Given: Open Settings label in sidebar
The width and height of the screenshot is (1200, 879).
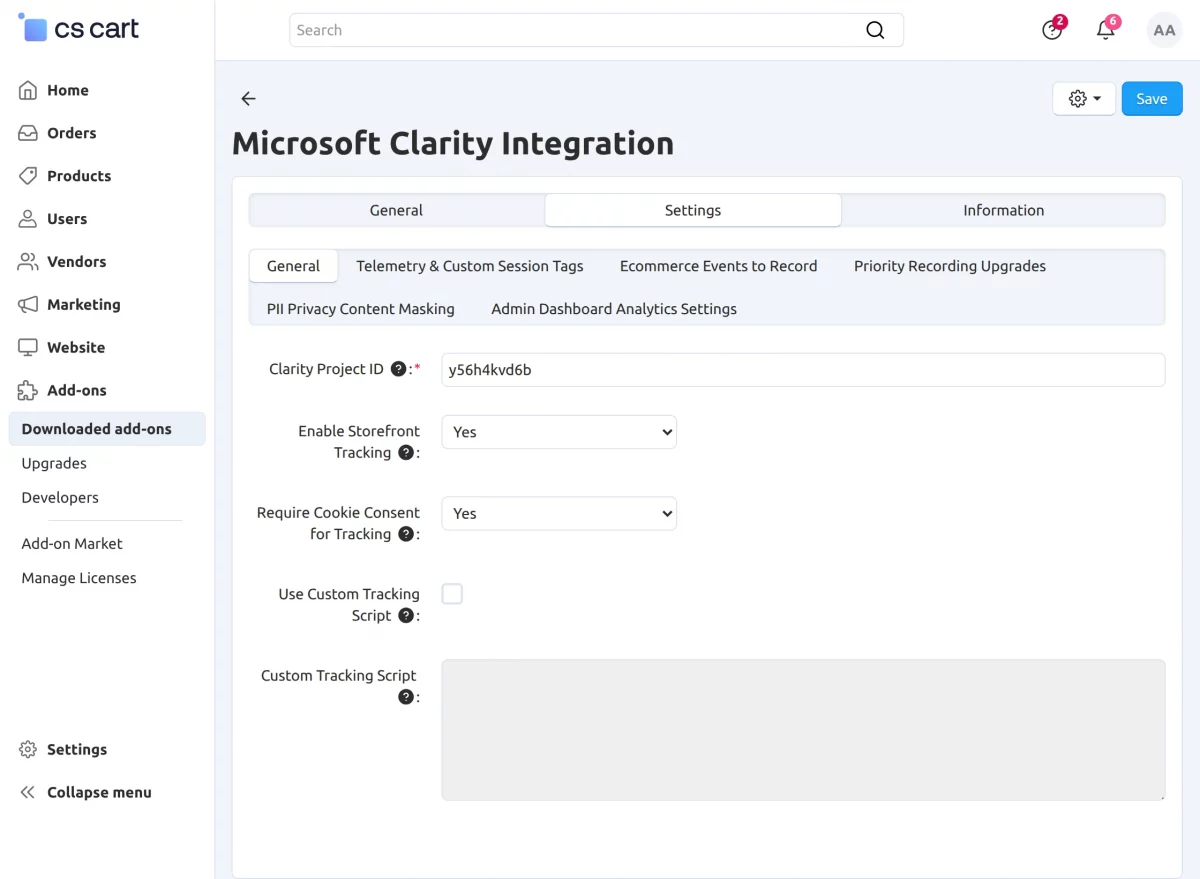Looking at the screenshot, I should click(x=77, y=750).
